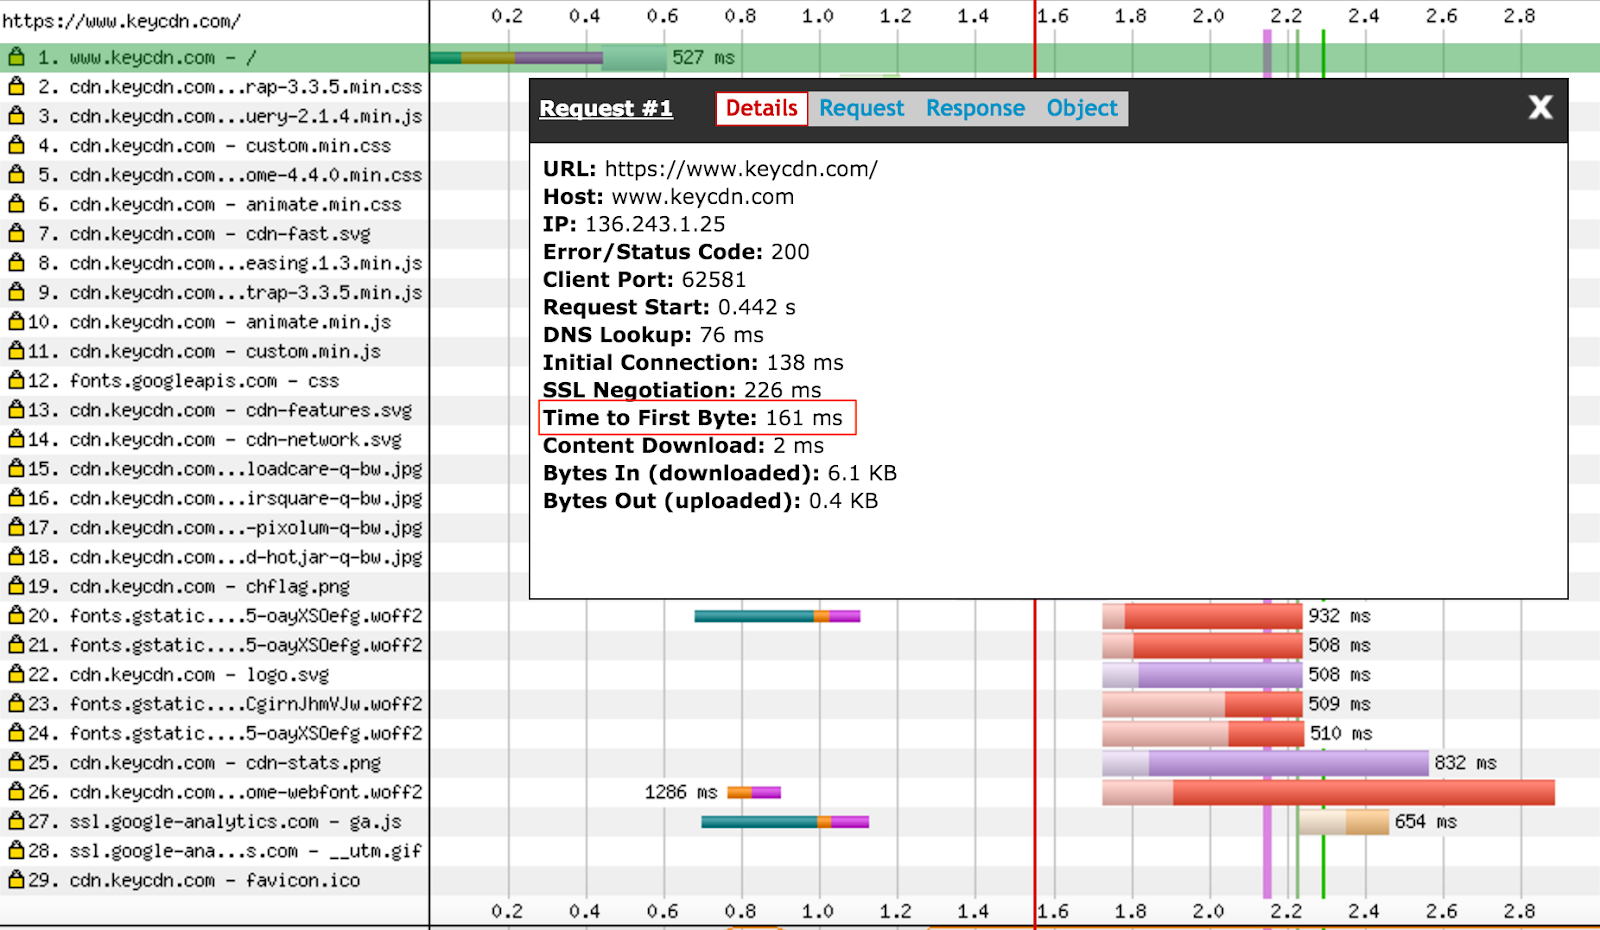Click lock icon of request 13 cdn-features.svg

tap(16, 410)
